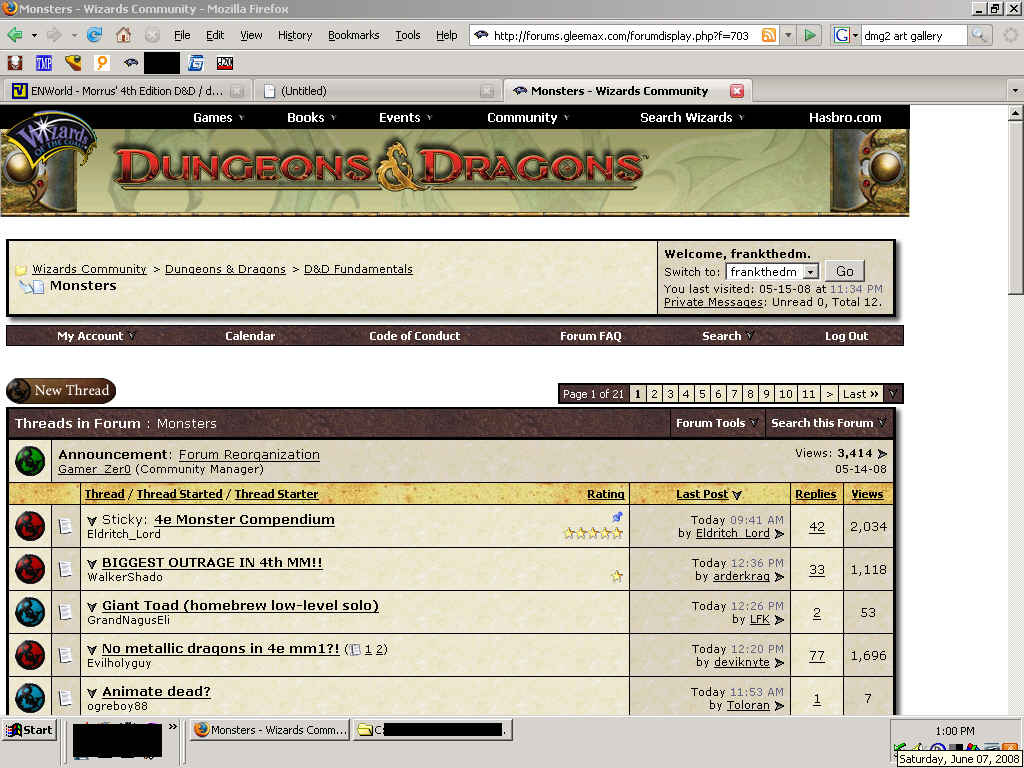Click Firefox icon in taskbar Monsters window button
This screenshot has height=768, width=1024.
click(201, 729)
